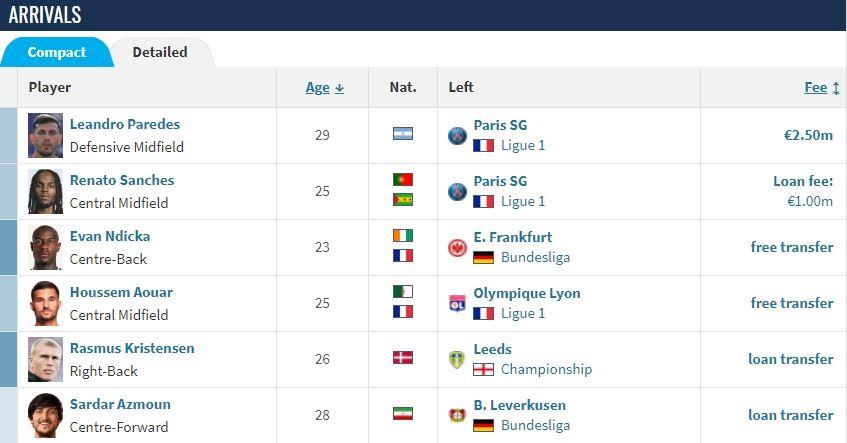Click the Championship league link under Leeds
Screen dimensions: 847x443
(x=546, y=370)
